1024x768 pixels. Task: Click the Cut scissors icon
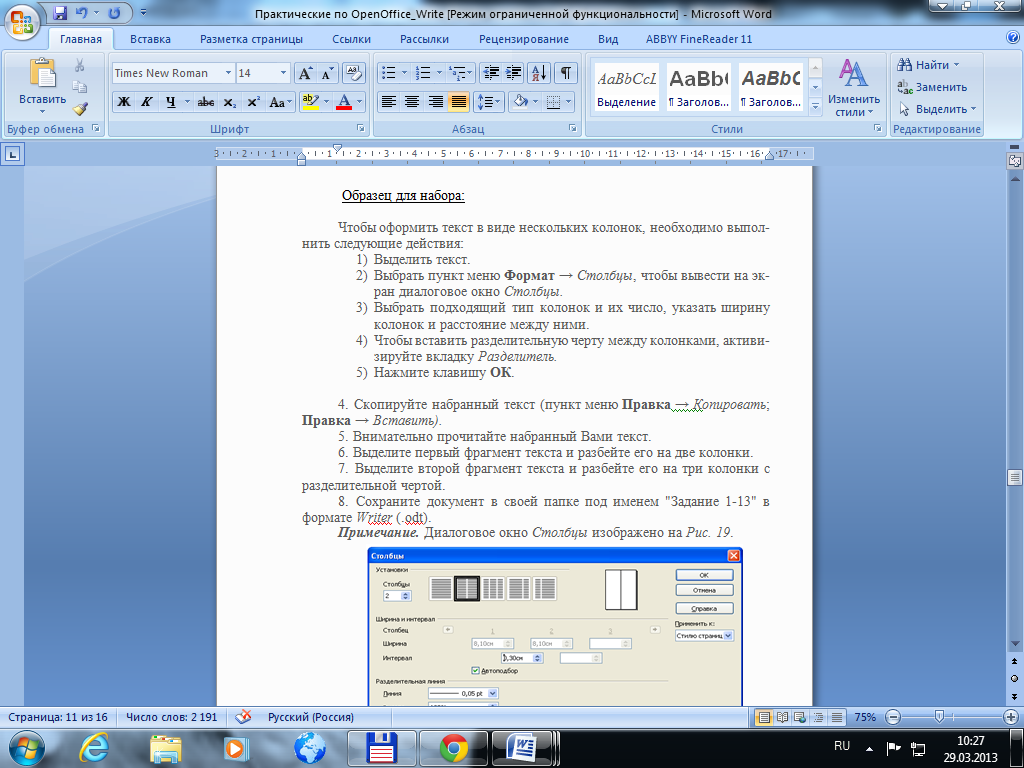(x=80, y=65)
